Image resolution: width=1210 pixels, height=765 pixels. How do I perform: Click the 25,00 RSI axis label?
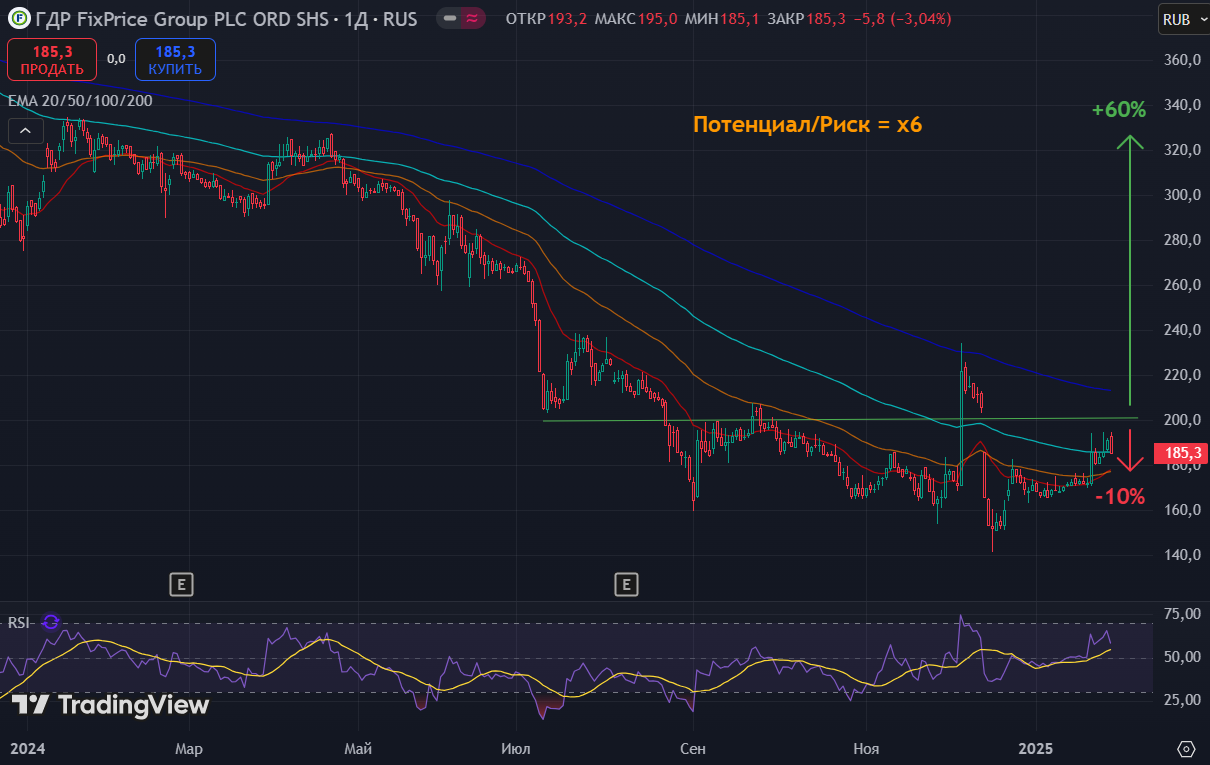coord(1181,700)
